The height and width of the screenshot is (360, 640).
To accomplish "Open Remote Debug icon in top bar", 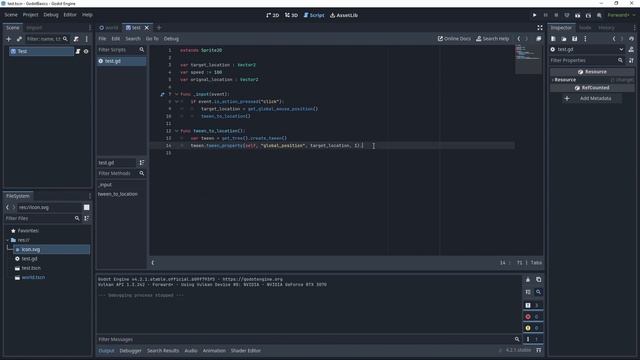I will pos(567,15).
